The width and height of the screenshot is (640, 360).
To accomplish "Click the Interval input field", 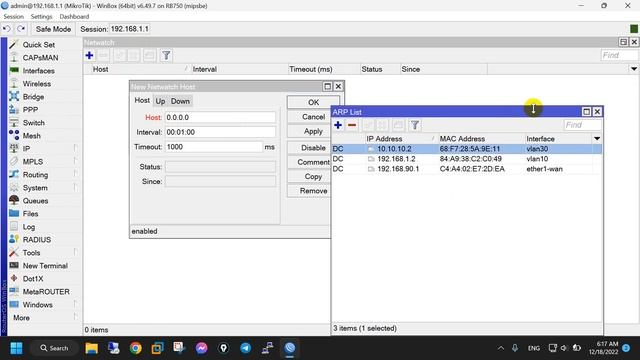I will point(220,132).
